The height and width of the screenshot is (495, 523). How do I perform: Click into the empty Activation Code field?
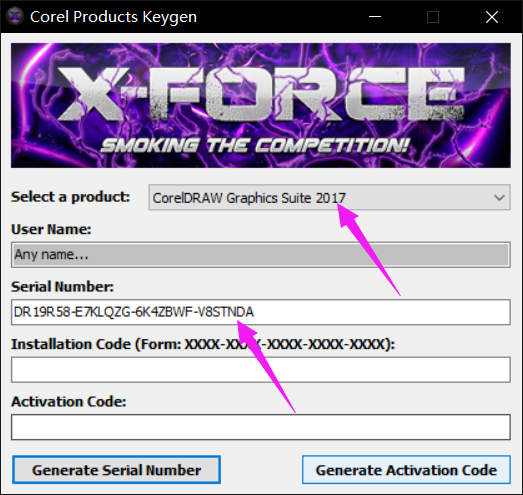click(261, 427)
